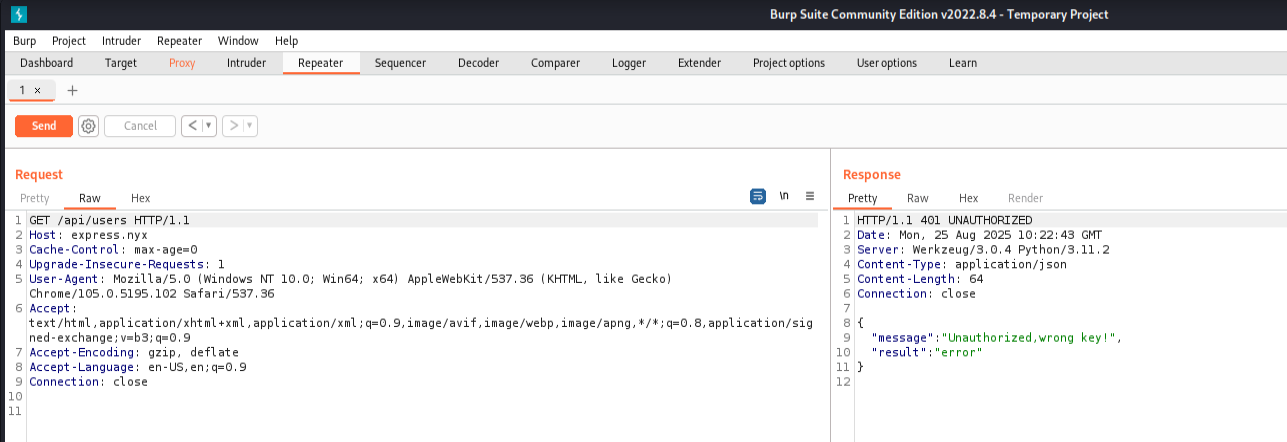This screenshot has width=1287, height=442.
Task: Select the Hex view in Request panel
Action: 140,198
